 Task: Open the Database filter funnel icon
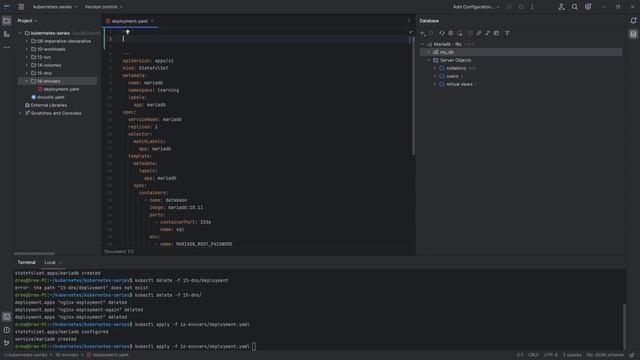[507, 33]
